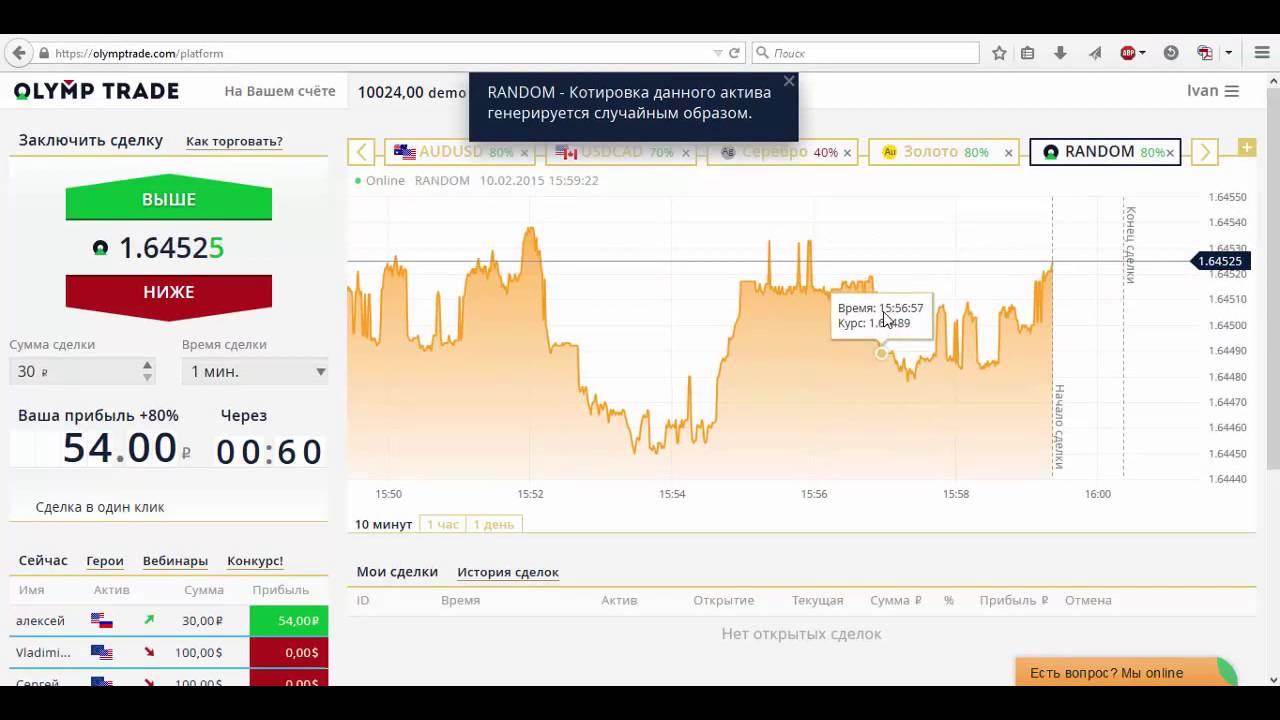The width and height of the screenshot is (1280, 720).
Task: Increase deal amount with up arrow
Action: pyautogui.click(x=147, y=365)
